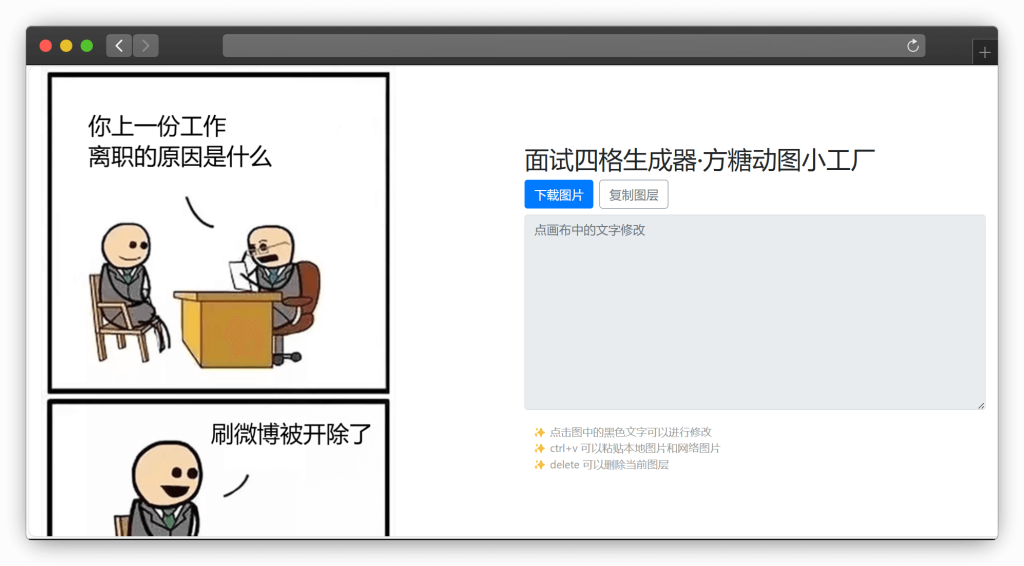The image size is (1024, 566).
Task: Select canvas text 离职的原因是什么
Action: pyautogui.click(x=180, y=157)
